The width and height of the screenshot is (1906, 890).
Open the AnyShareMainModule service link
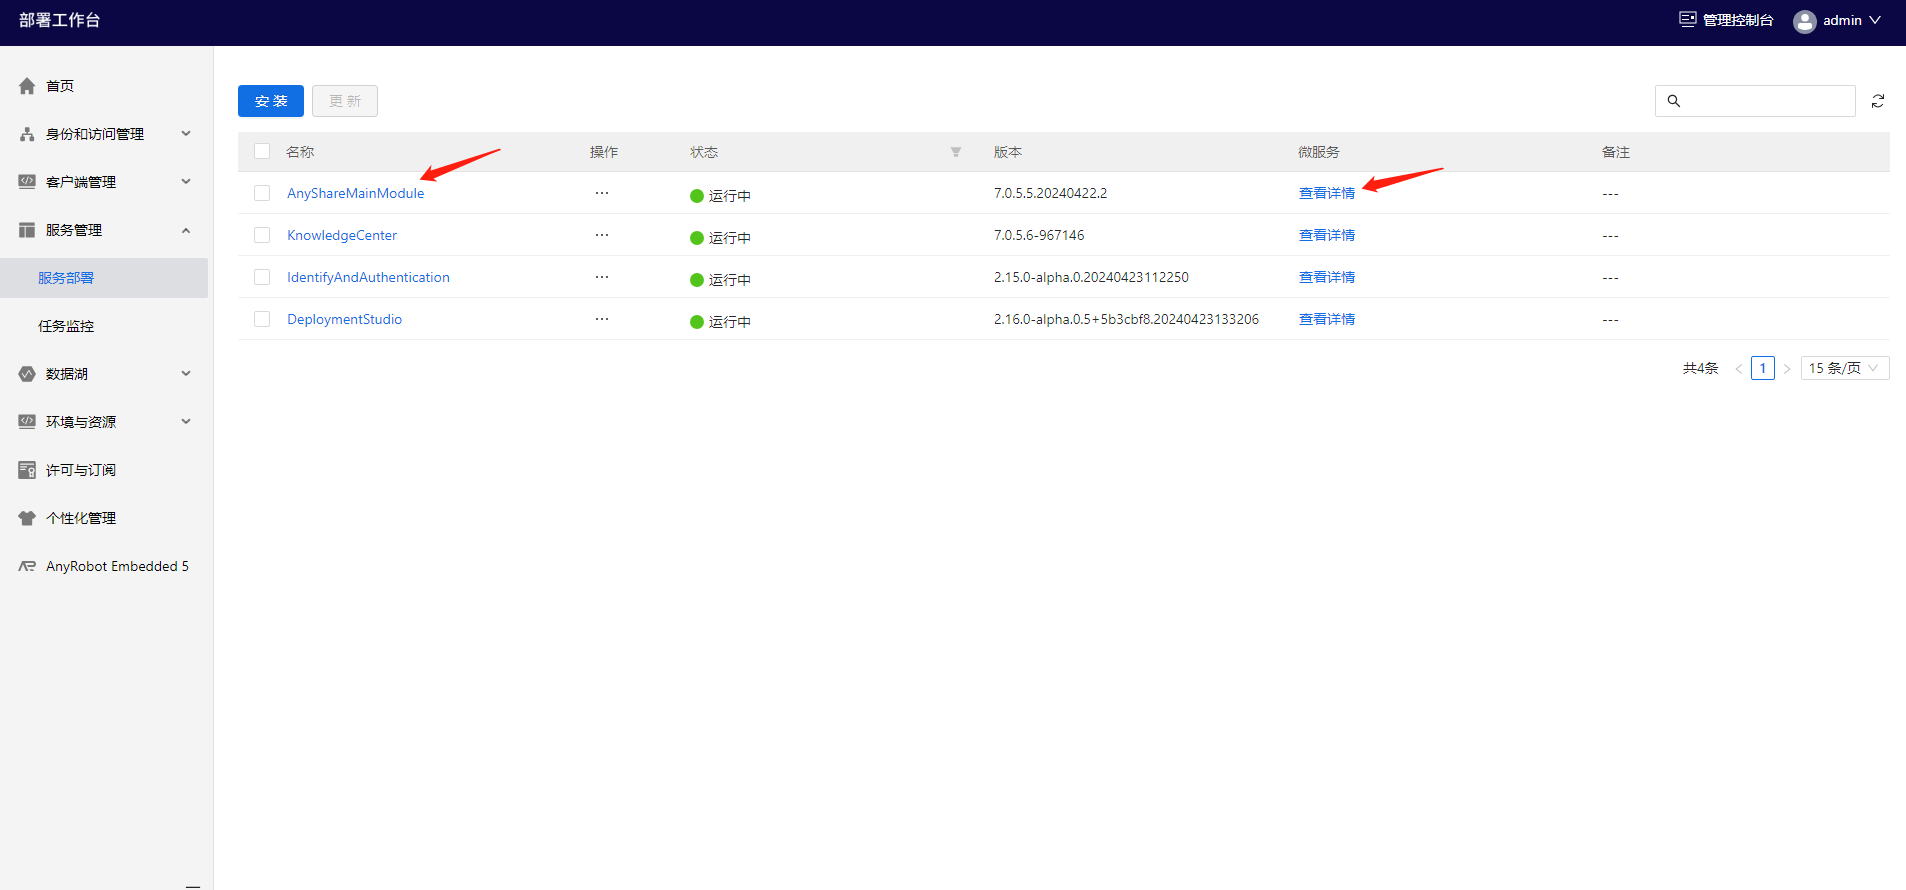click(355, 193)
